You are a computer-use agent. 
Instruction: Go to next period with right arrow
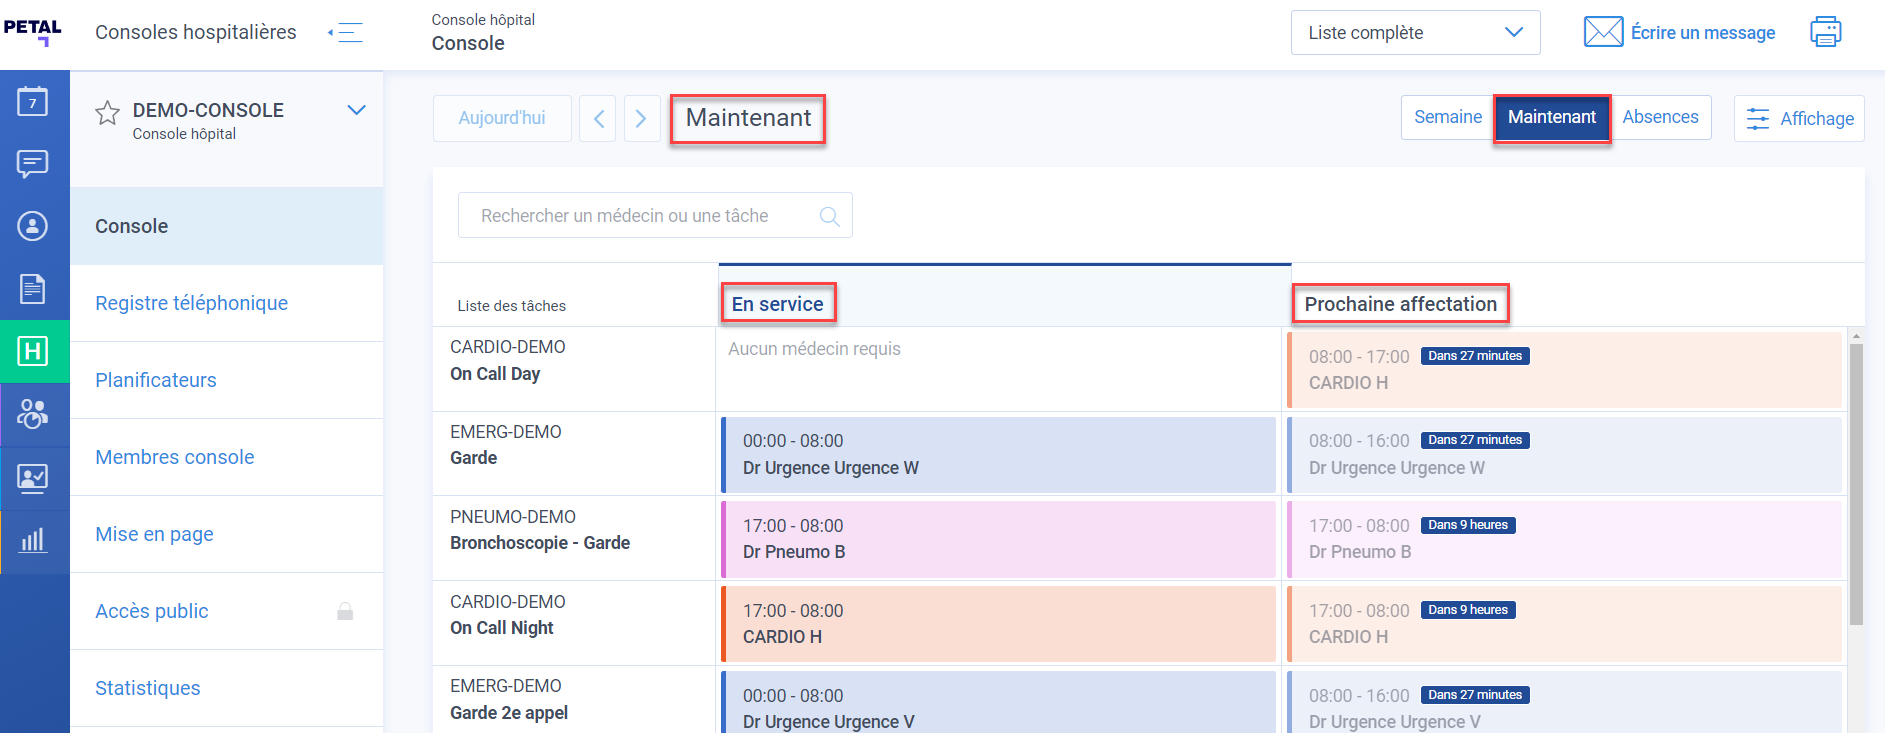641,119
